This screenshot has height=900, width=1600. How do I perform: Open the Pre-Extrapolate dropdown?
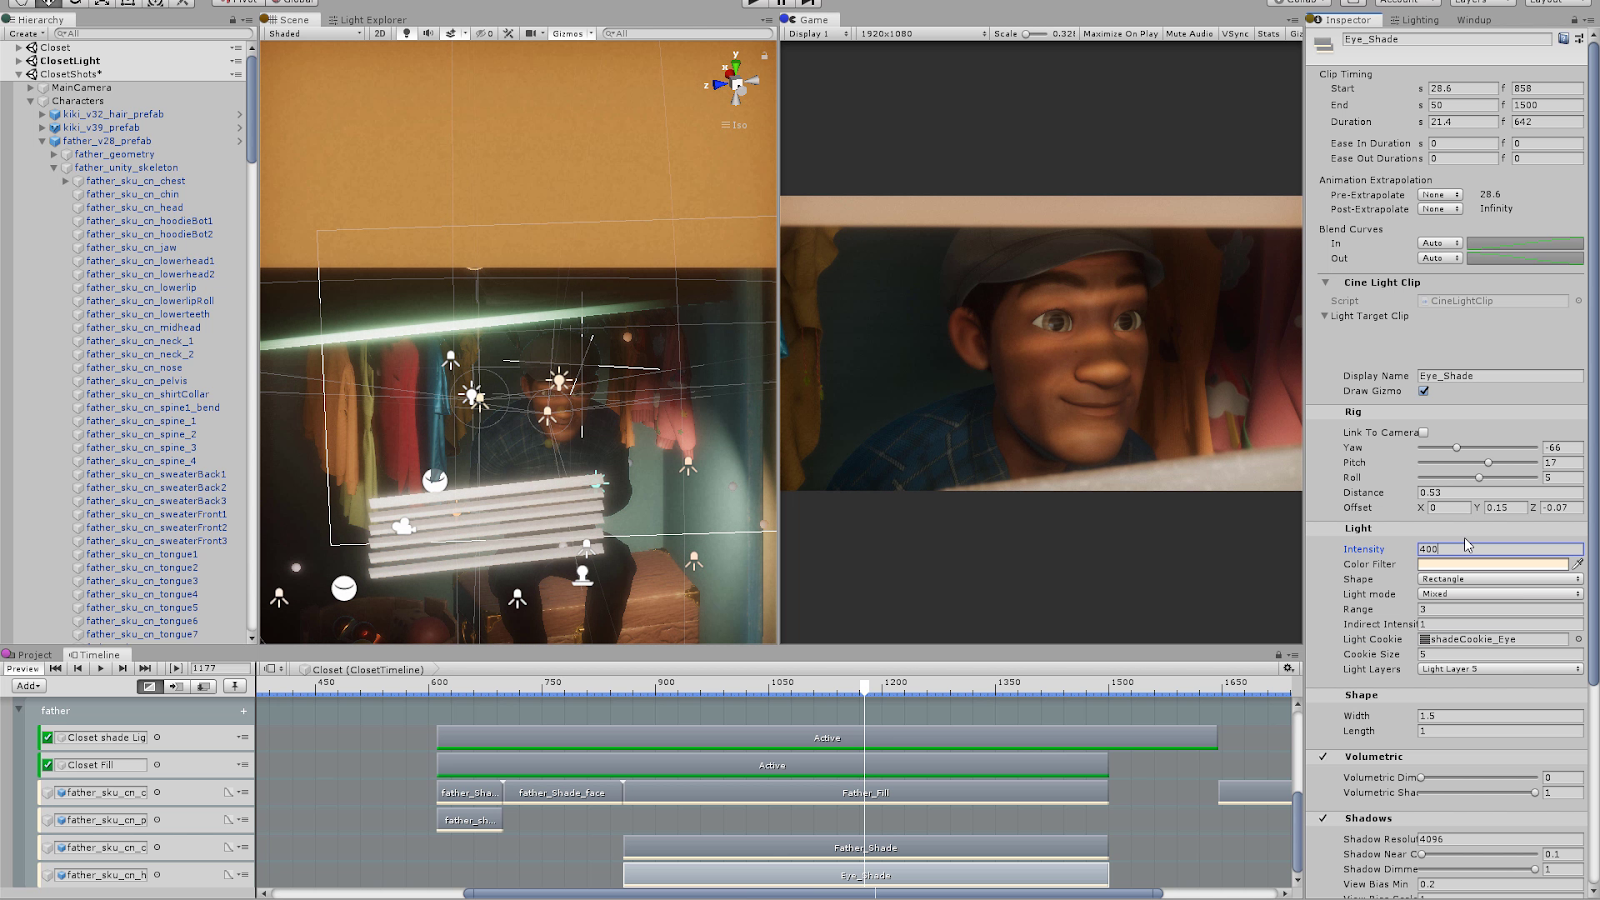click(1440, 195)
